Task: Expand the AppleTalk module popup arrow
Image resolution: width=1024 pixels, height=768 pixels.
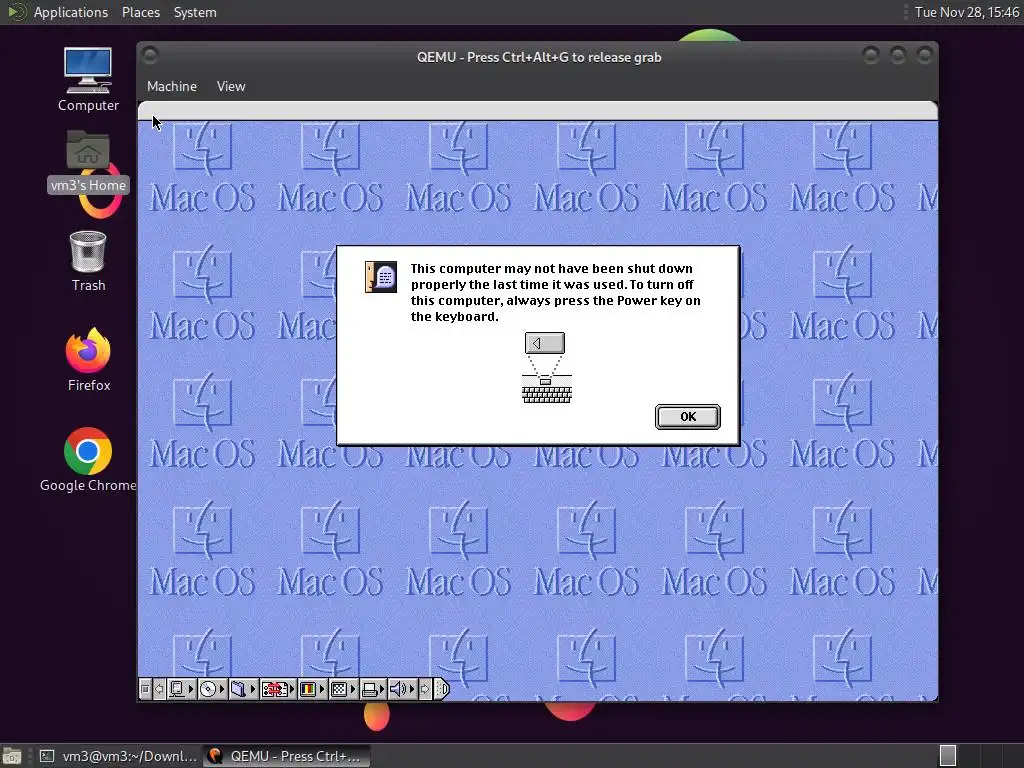Action: click(x=191, y=689)
